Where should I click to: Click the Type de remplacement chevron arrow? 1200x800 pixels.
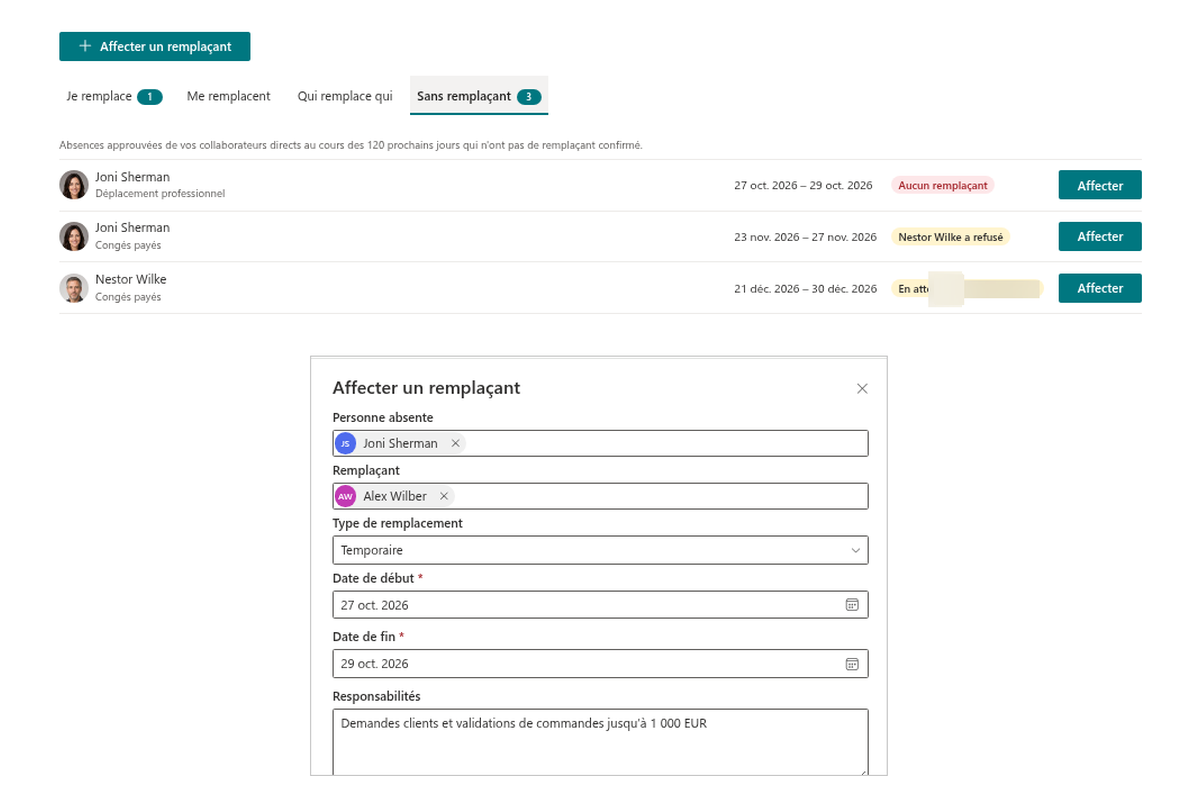(x=855, y=550)
